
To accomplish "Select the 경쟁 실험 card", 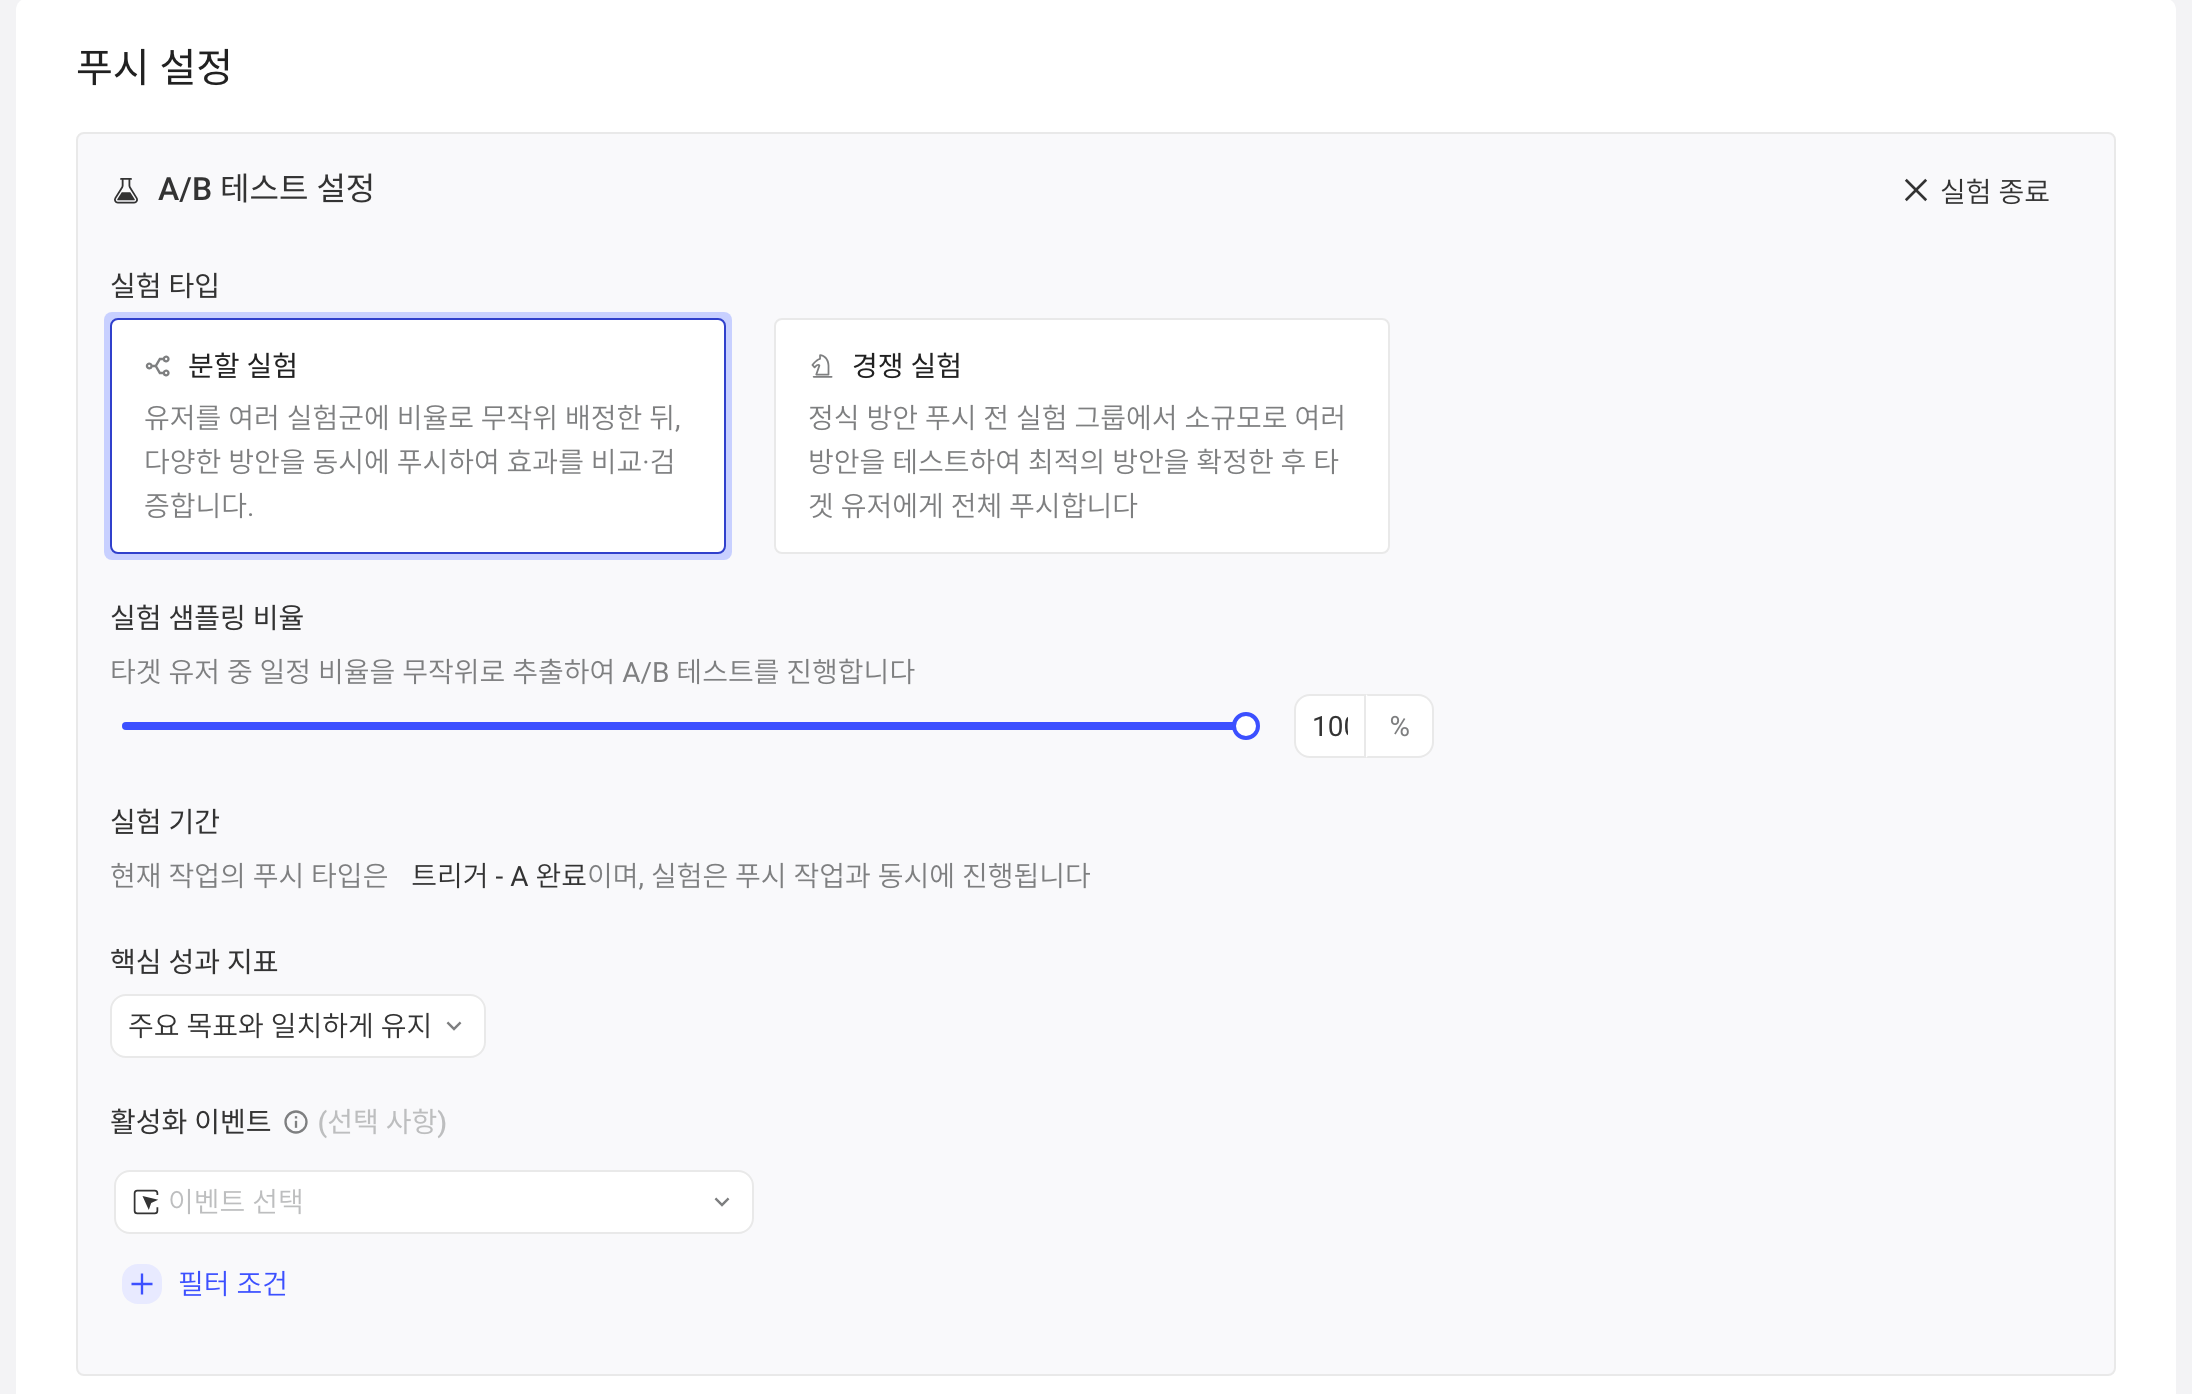I will tap(1082, 436).
